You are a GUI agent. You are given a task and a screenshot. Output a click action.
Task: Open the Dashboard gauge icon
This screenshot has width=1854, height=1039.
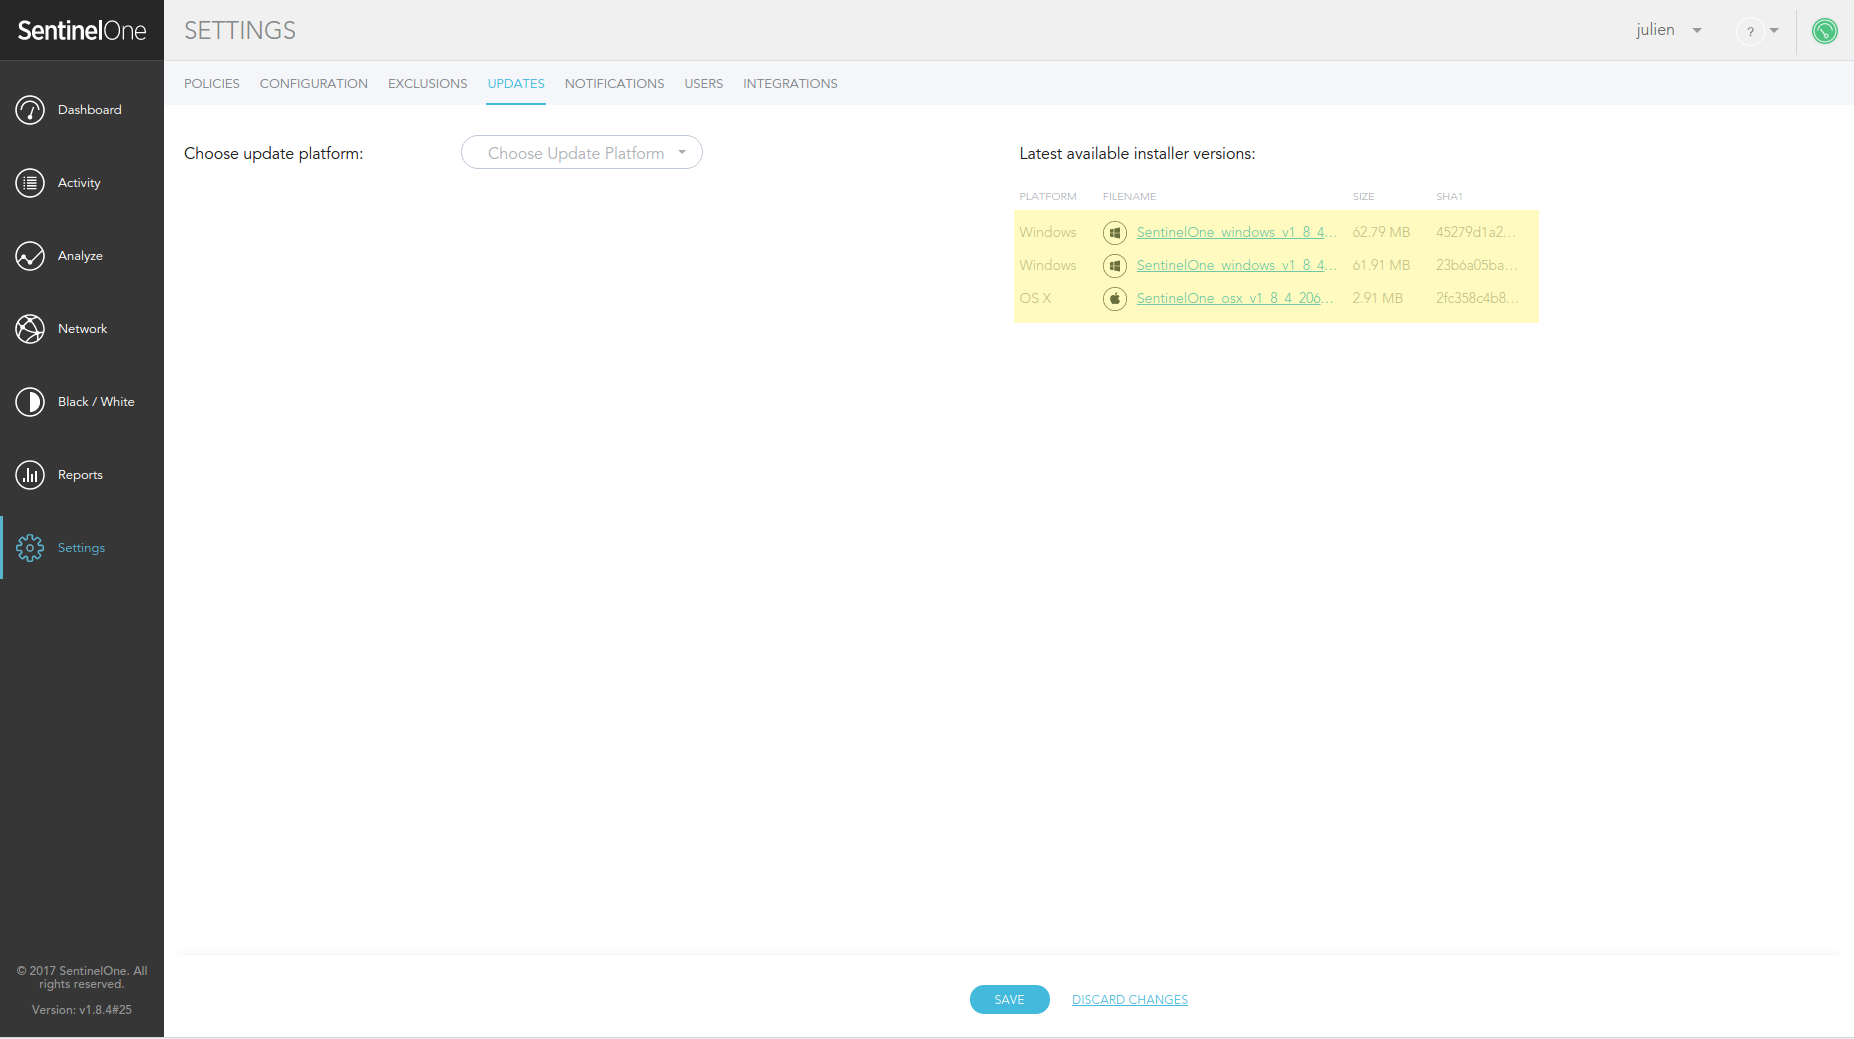[30, 110]
